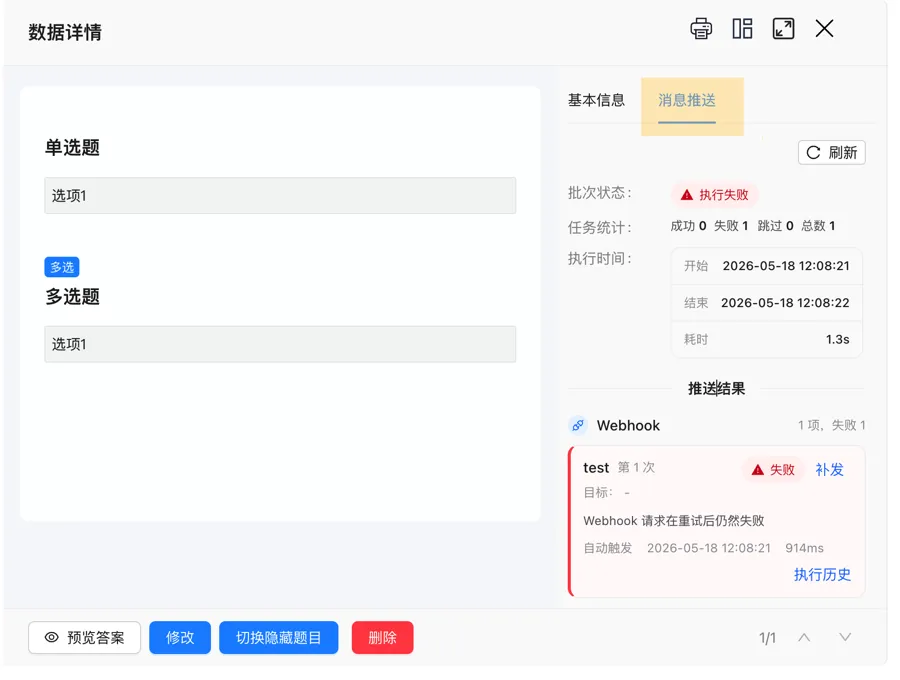Screen dimensions: 900x680
Task: Expand dialog to fullscreen
Action: coord(783,29)
